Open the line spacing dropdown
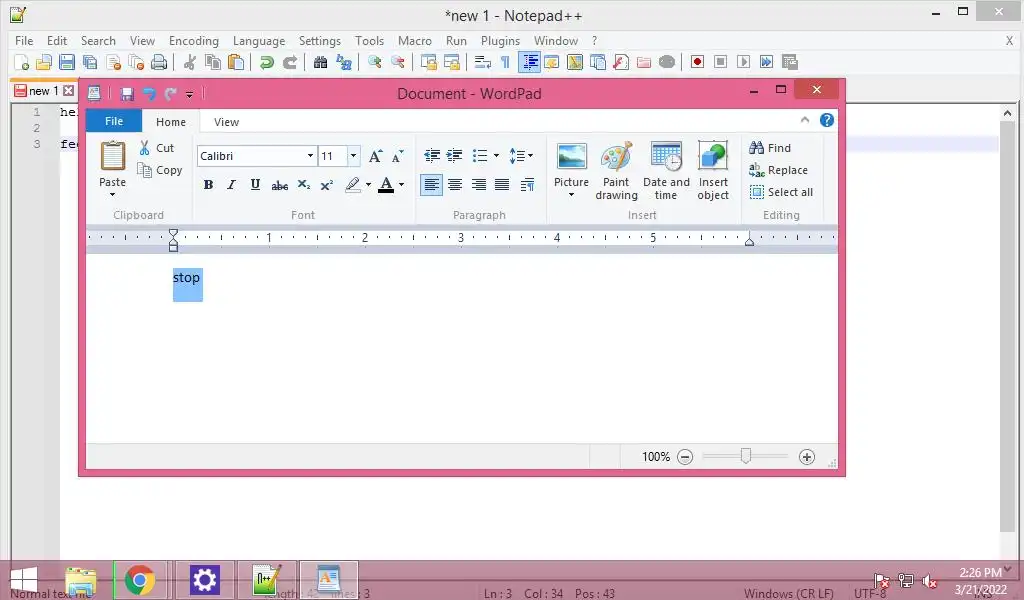The width and height of the screenshot is (1024, 600). (x=521, y=155)
